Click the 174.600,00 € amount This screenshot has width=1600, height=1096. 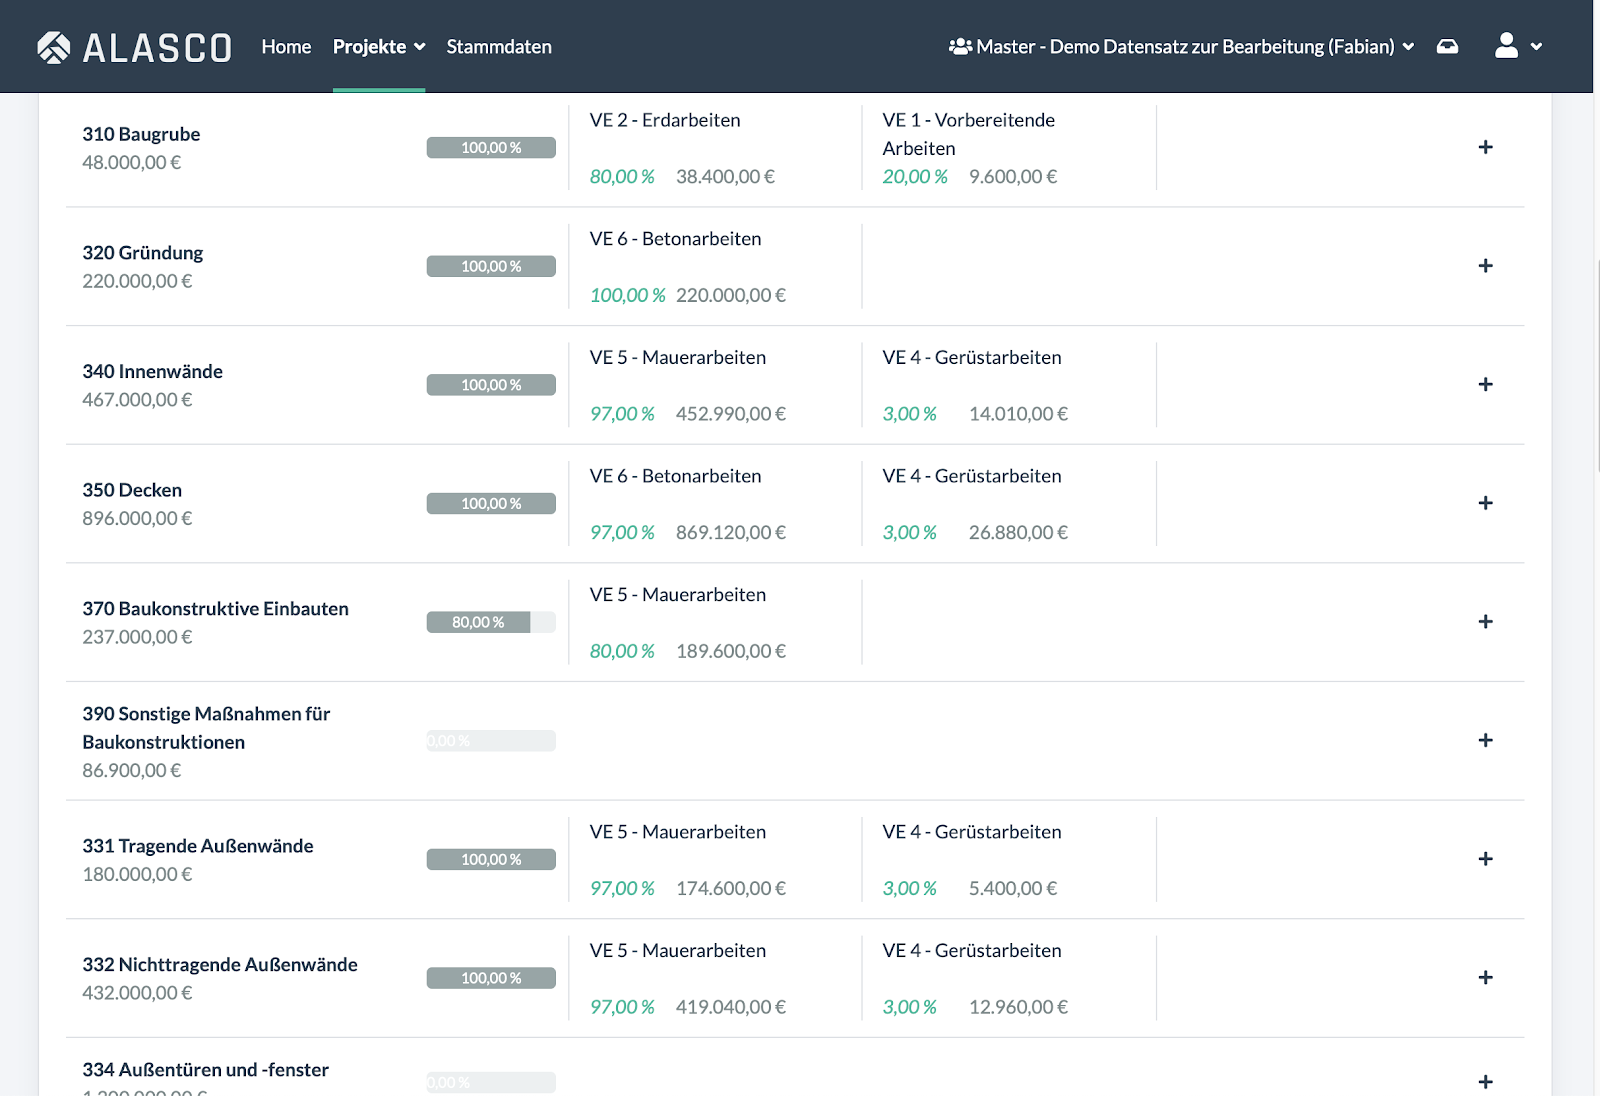pos(731,888)
